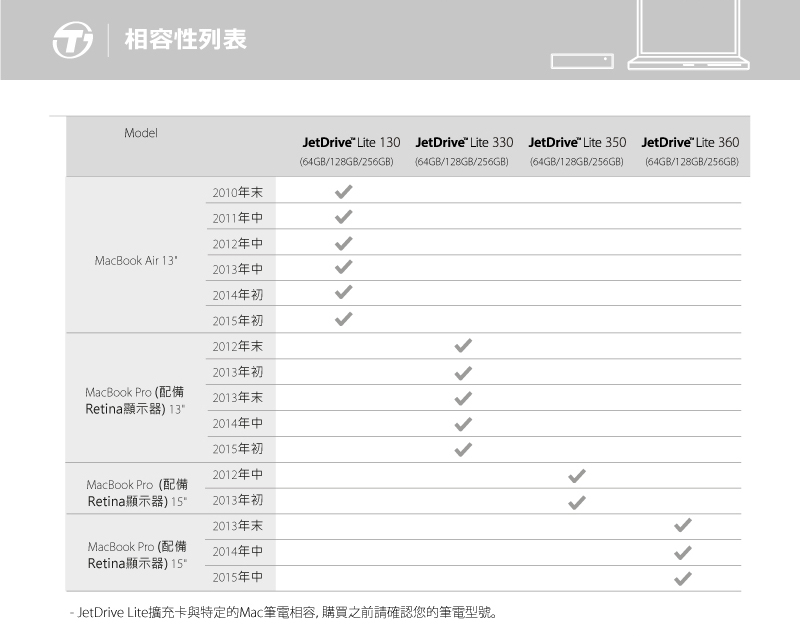Click Retina 13" 2015年初 year cell
The image size is (800, 636).
tap(238, 449)
